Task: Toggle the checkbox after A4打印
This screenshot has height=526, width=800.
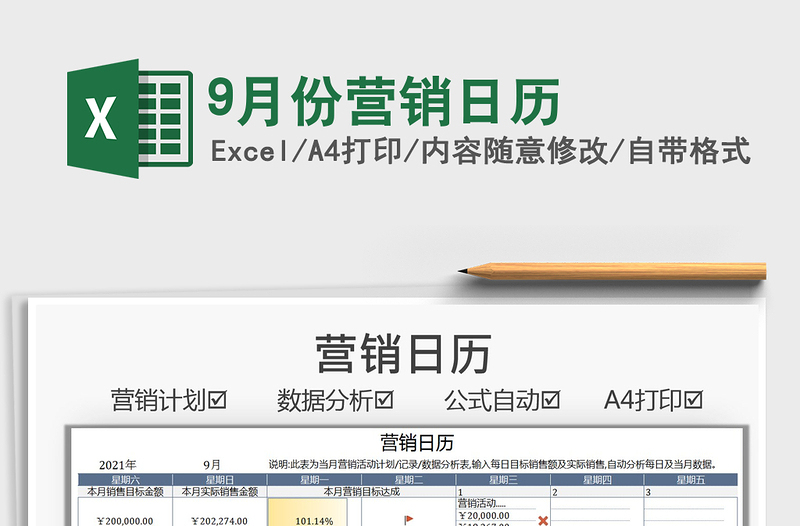Action: 693,400
